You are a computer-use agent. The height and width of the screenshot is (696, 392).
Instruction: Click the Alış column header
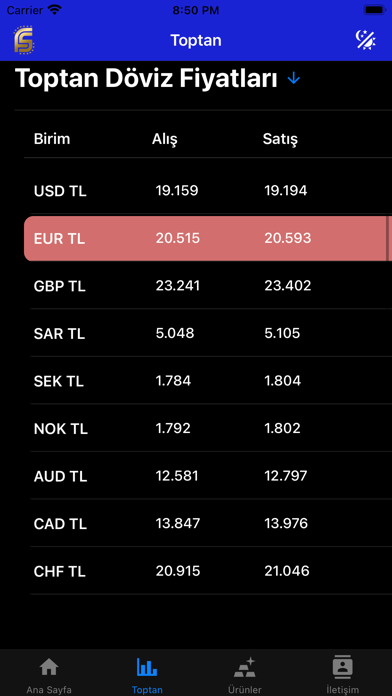164,139
